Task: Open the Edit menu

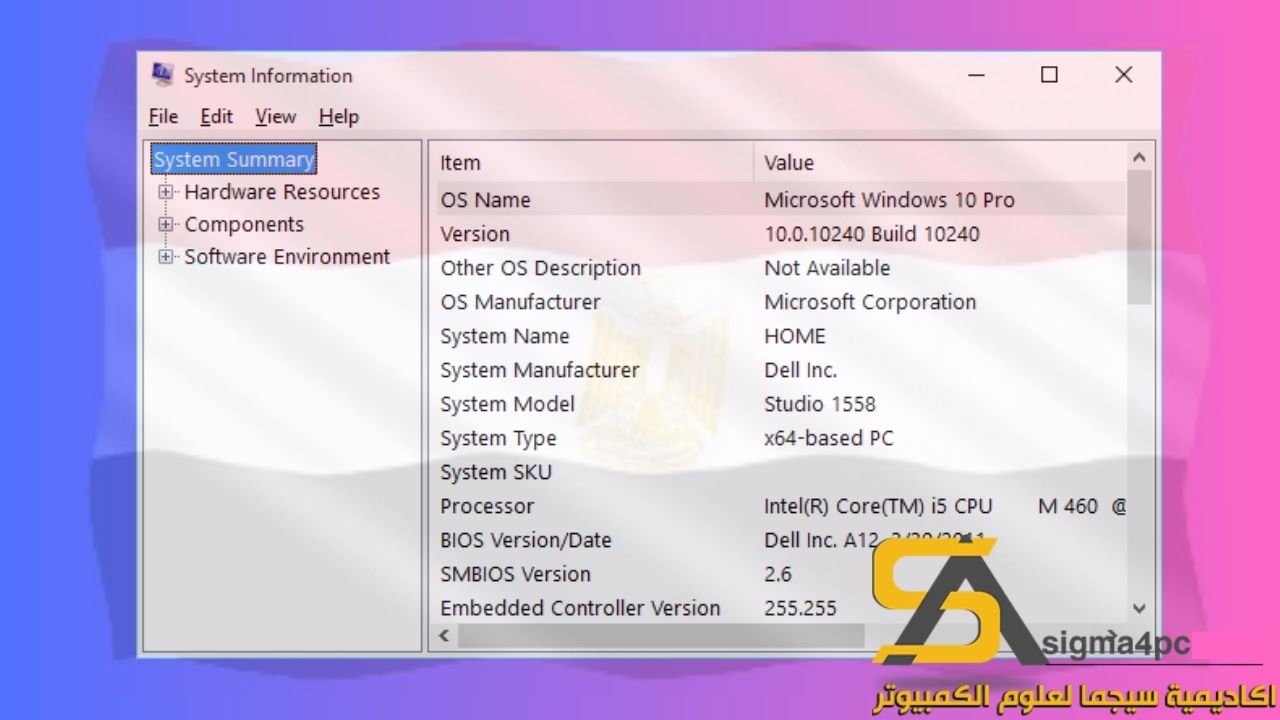Action: pyautogui.click(x=217, y=117)
